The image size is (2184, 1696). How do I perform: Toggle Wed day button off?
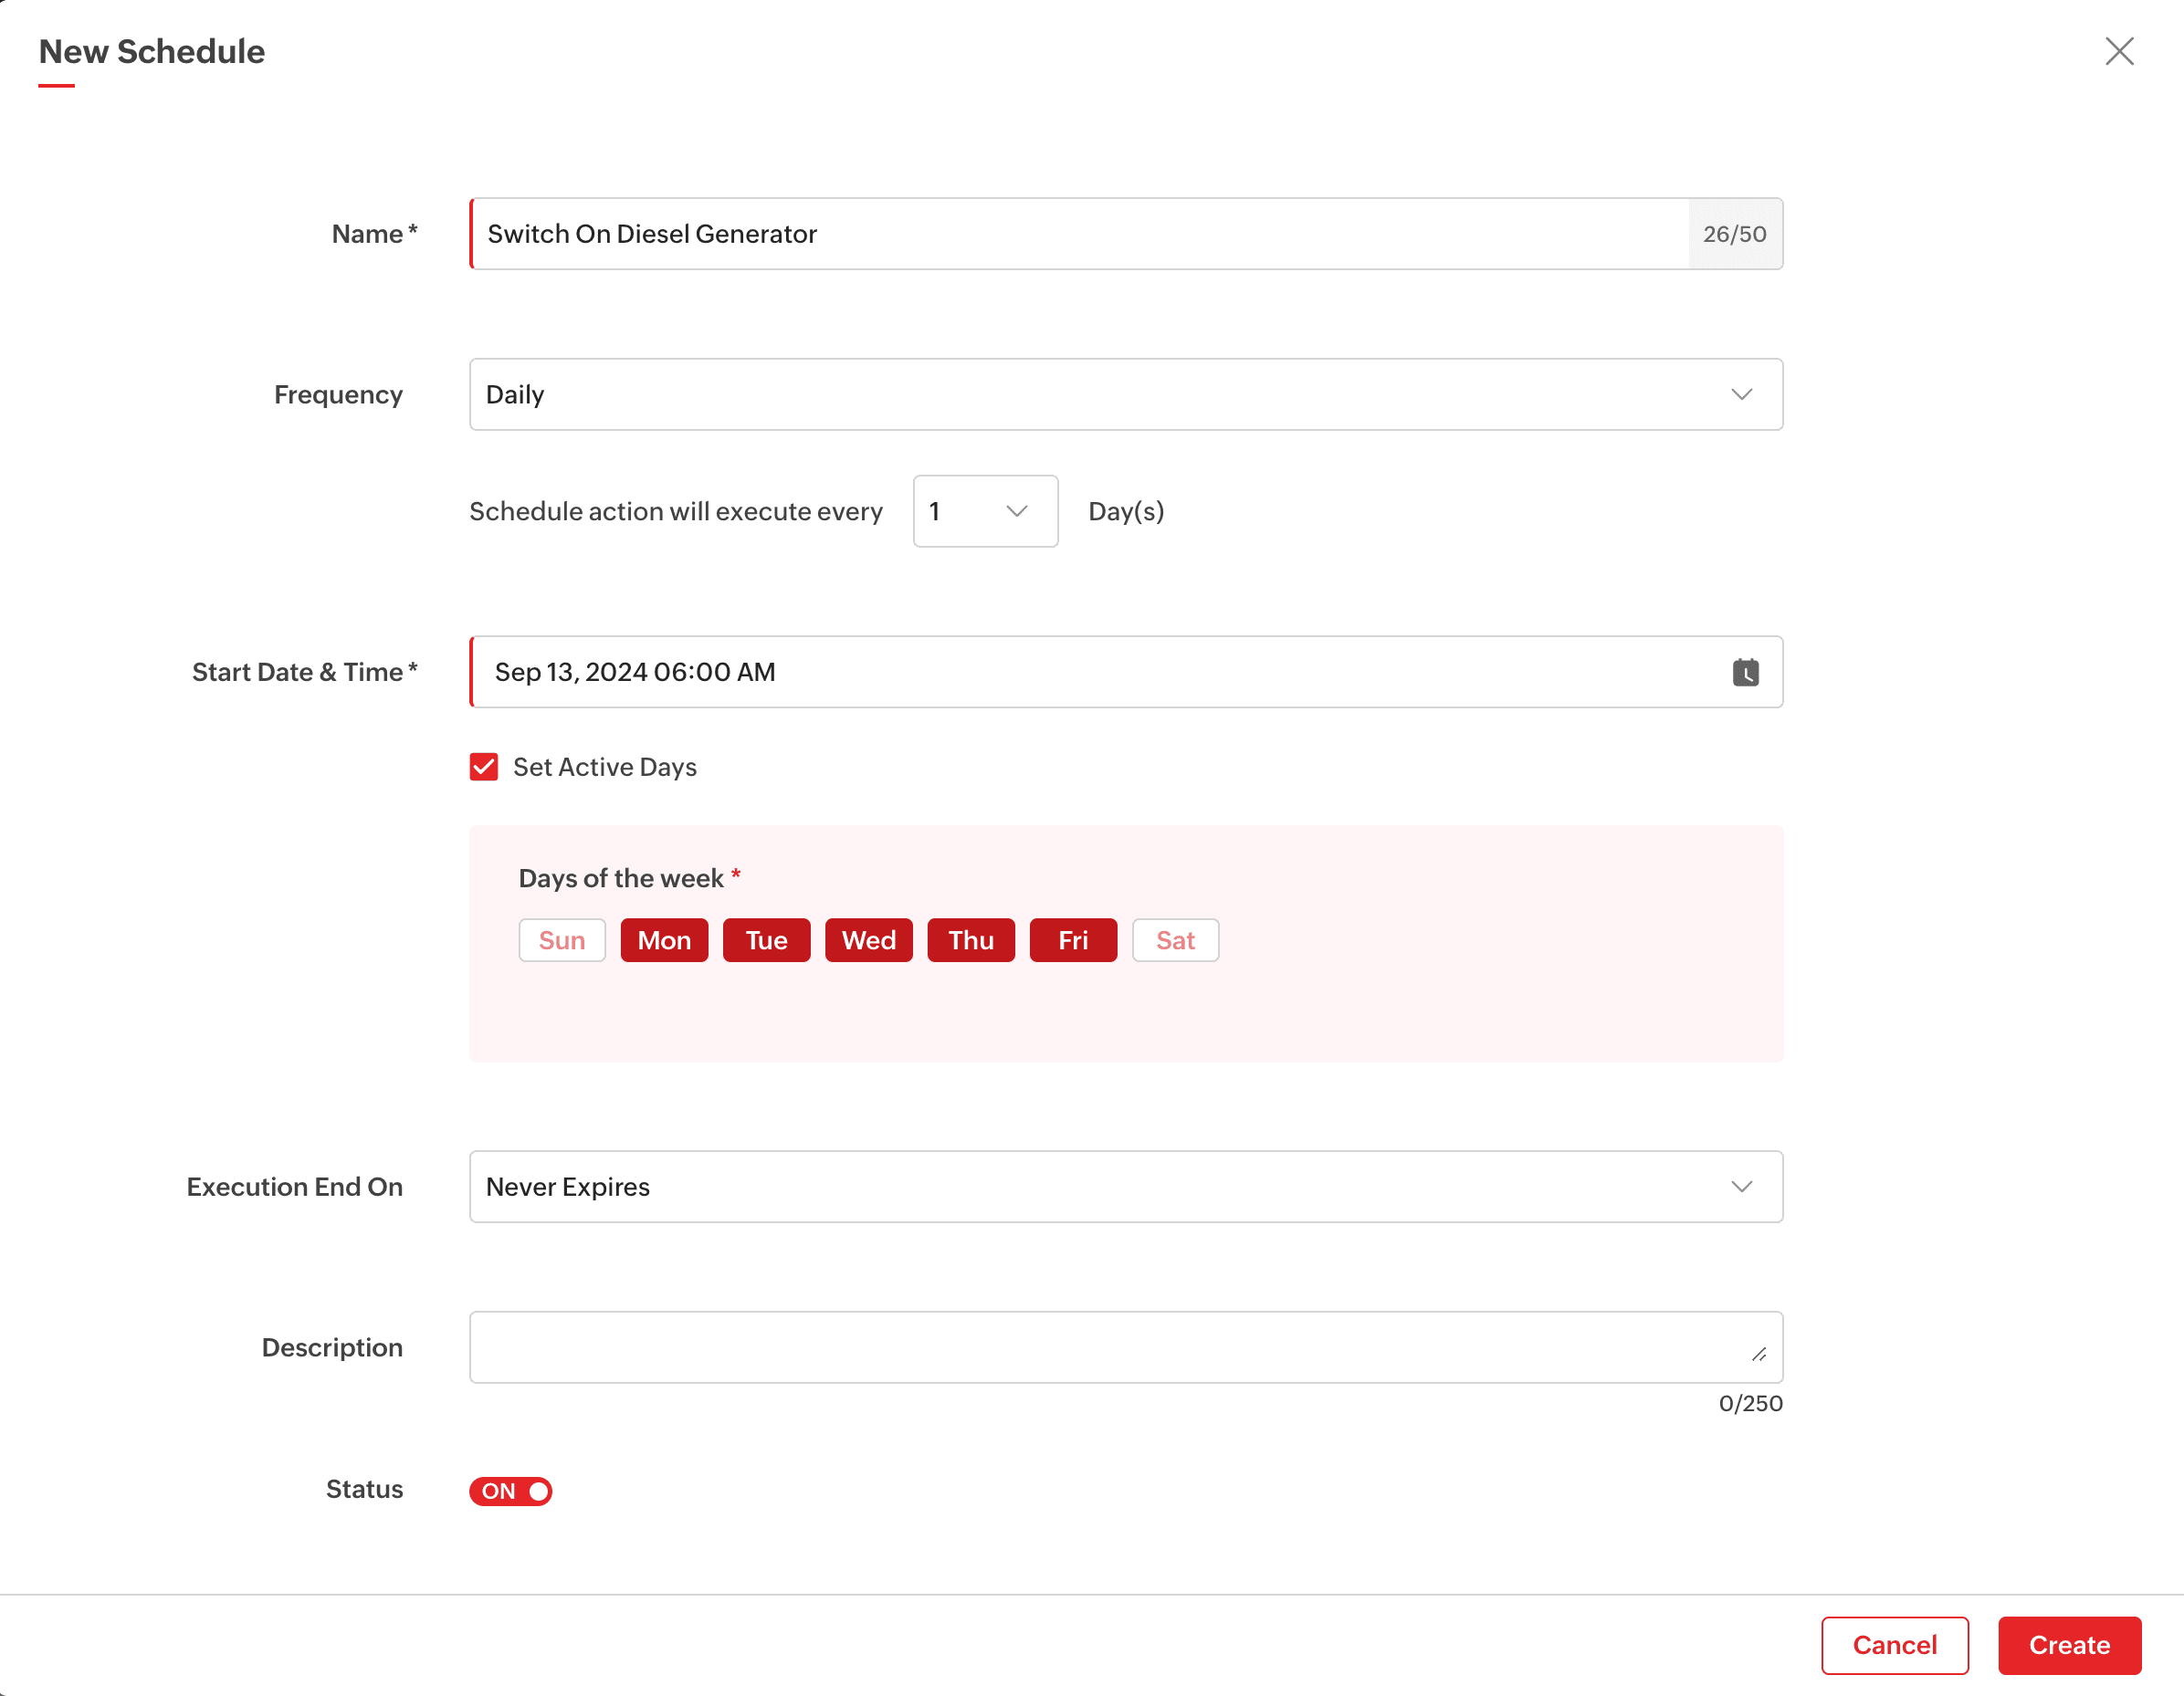[x=868, y=940]
